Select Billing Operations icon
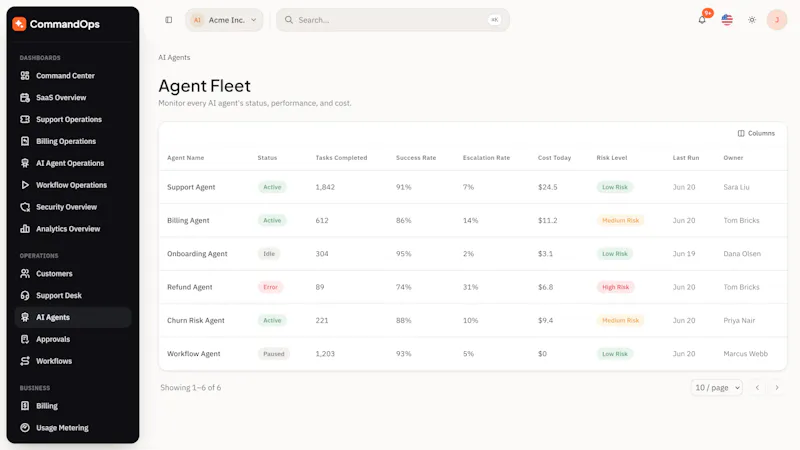Screen dimensions: 800x450 click(x=24, y=141)
